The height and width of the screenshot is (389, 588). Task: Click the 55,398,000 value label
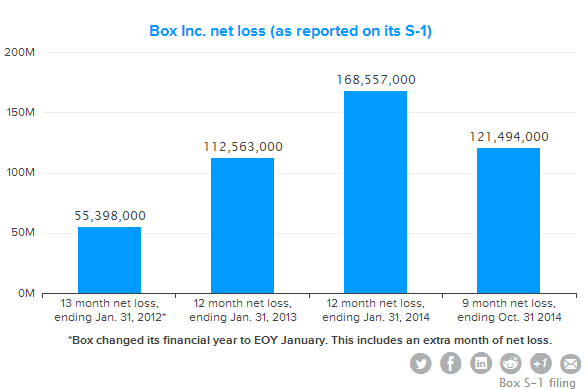click(x=110, y=216)
